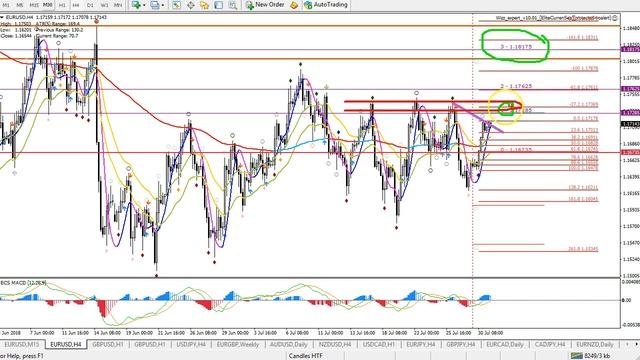This screenshot has width=640, height=360.
Task: Switch to W1 timeframe
Action: tap(104, 5)
